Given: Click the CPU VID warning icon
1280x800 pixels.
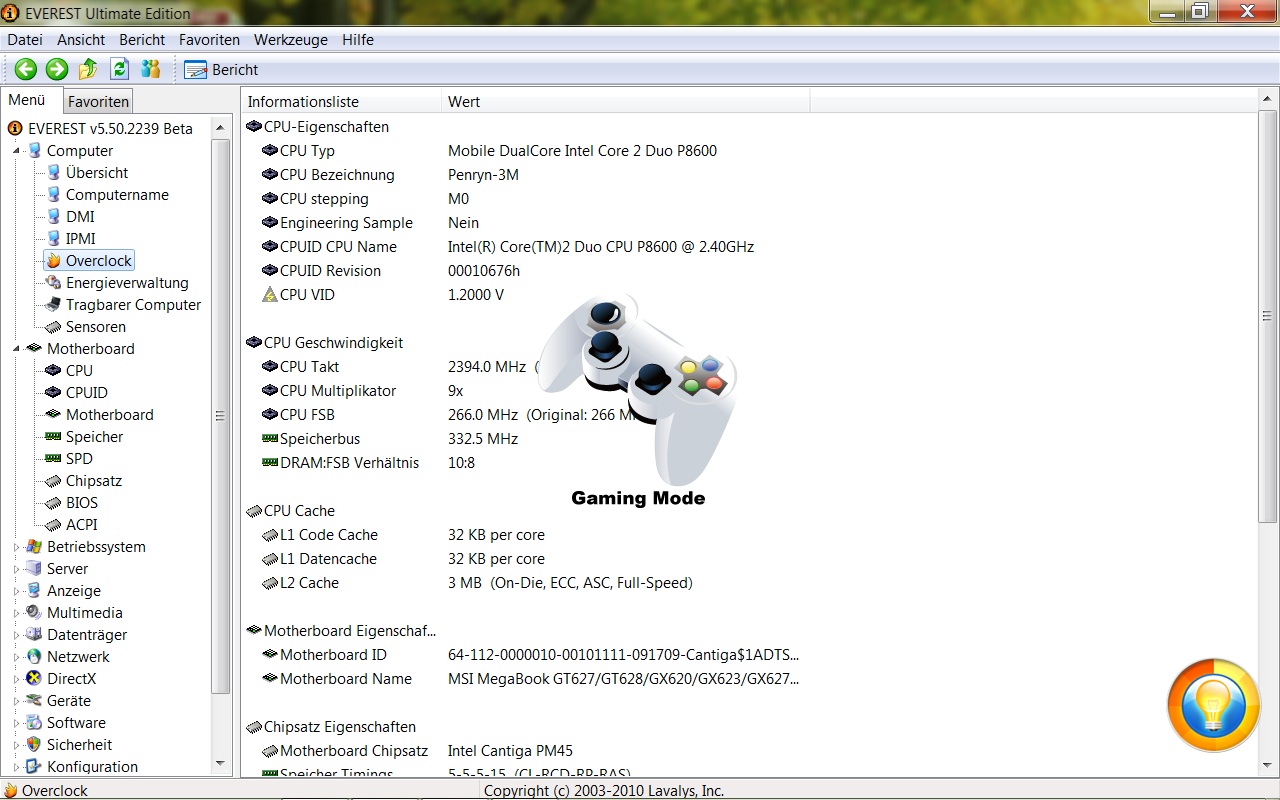Looking at the screenshot, I should pos(270,295).
